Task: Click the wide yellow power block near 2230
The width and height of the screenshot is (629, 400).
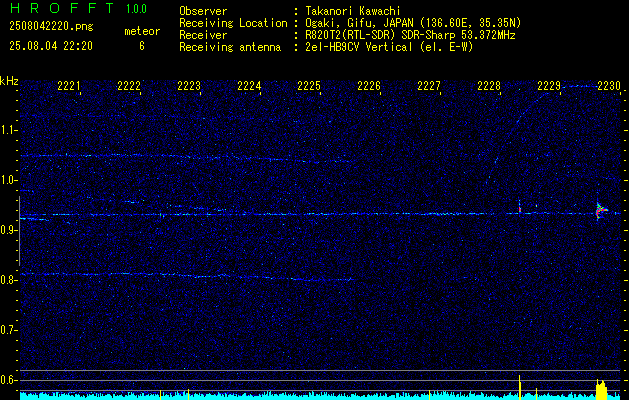Action: [x=602, y=389]
